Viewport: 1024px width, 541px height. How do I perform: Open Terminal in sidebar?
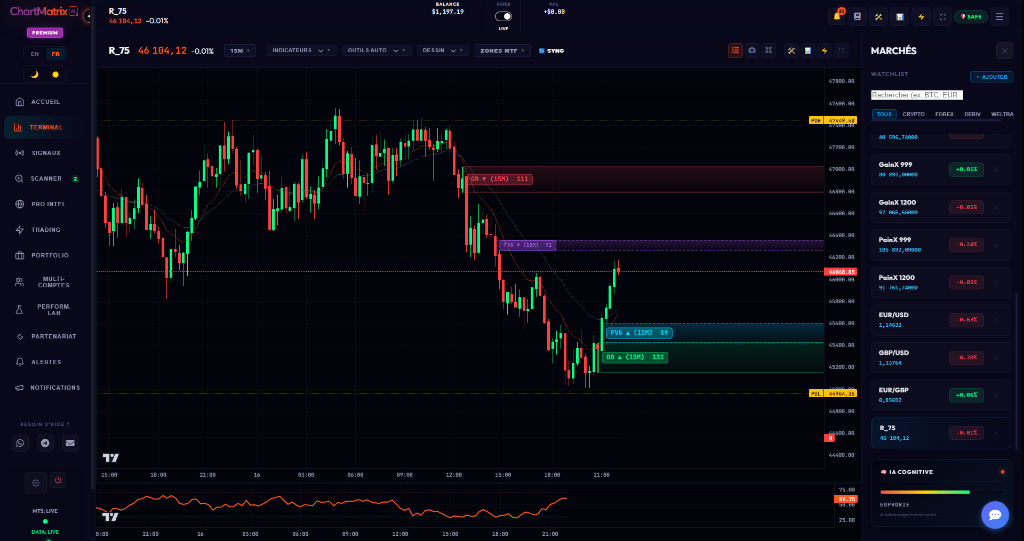click(46, 127)
